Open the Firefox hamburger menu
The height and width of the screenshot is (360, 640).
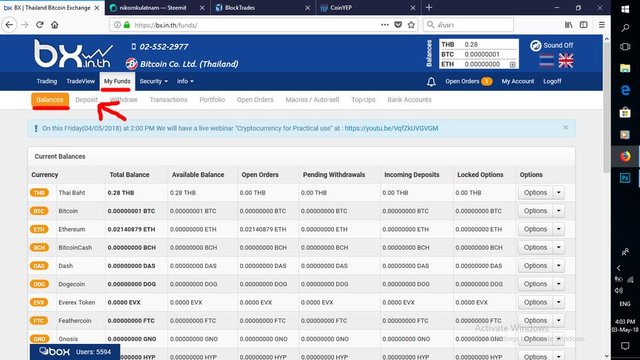[602, 25]
